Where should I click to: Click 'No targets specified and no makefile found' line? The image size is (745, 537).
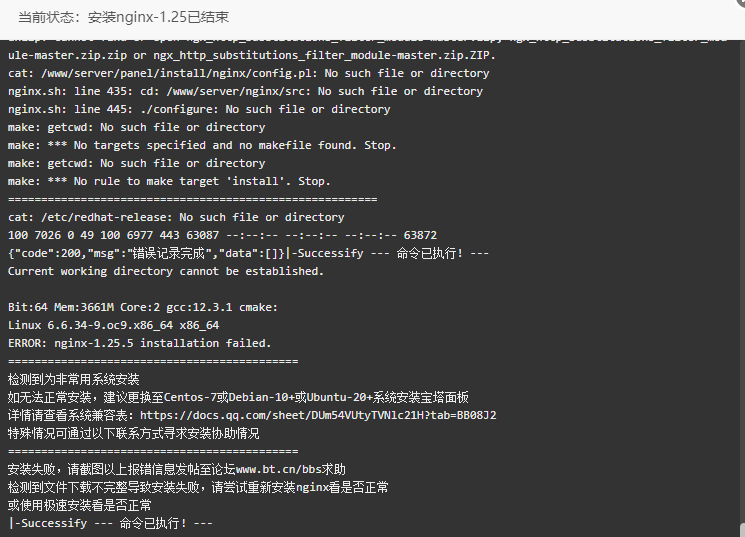[x=202, y=145]
